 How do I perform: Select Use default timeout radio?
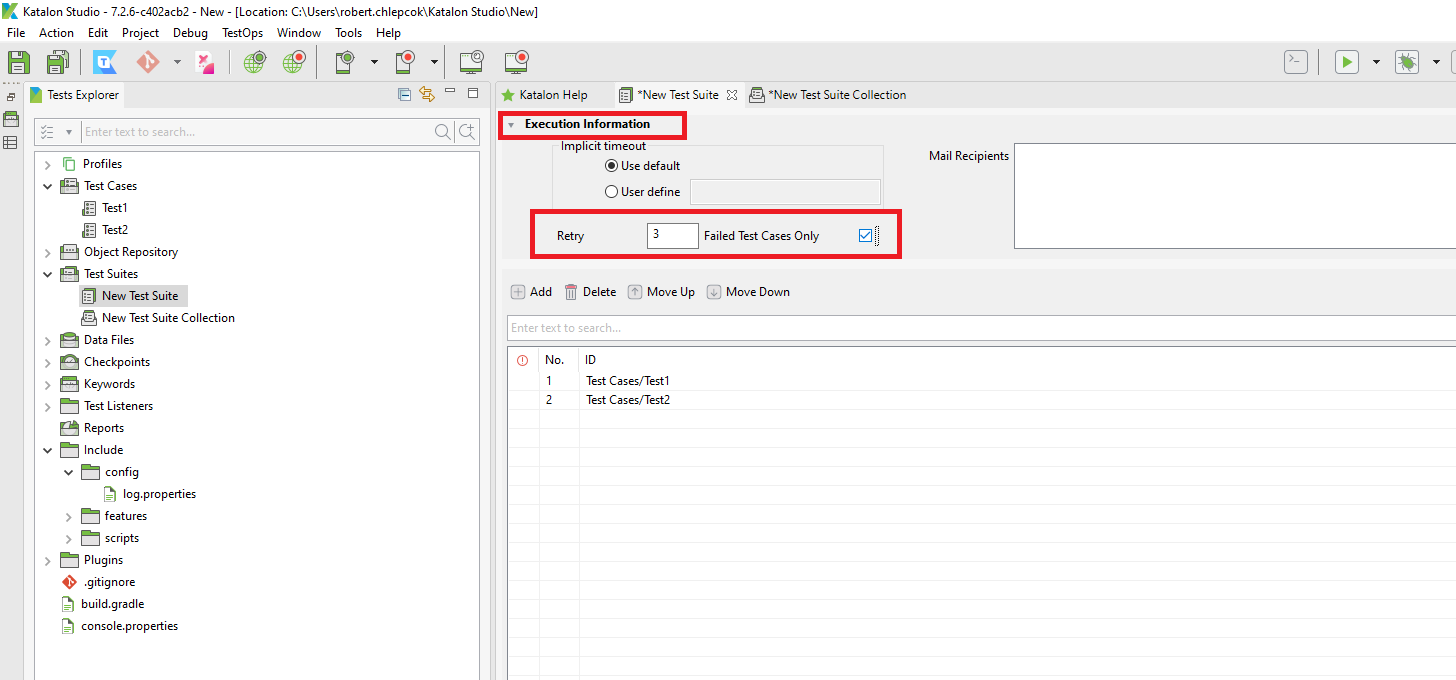pyautogui.click(x=612, y=166)
